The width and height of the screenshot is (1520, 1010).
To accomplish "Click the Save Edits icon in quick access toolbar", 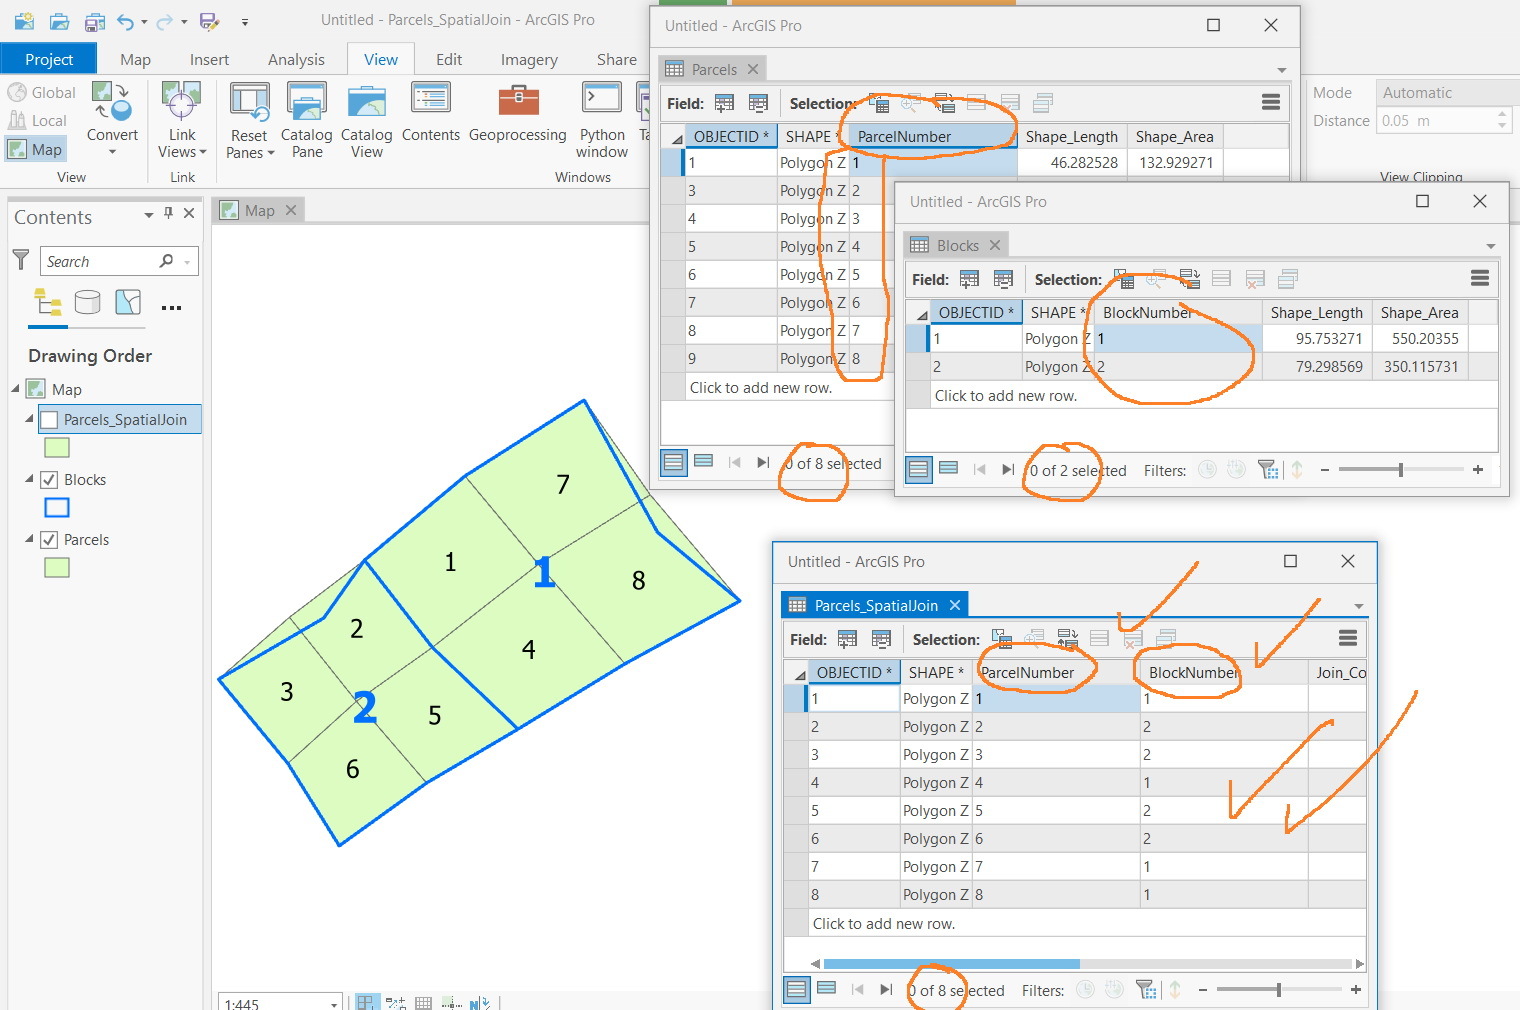I will (x=209, y=20).
